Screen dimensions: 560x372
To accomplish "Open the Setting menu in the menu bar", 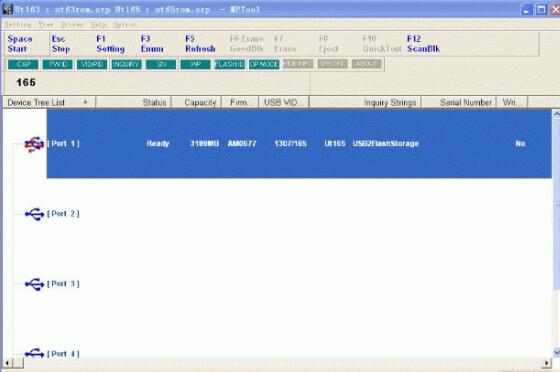I will coord(18,25).
